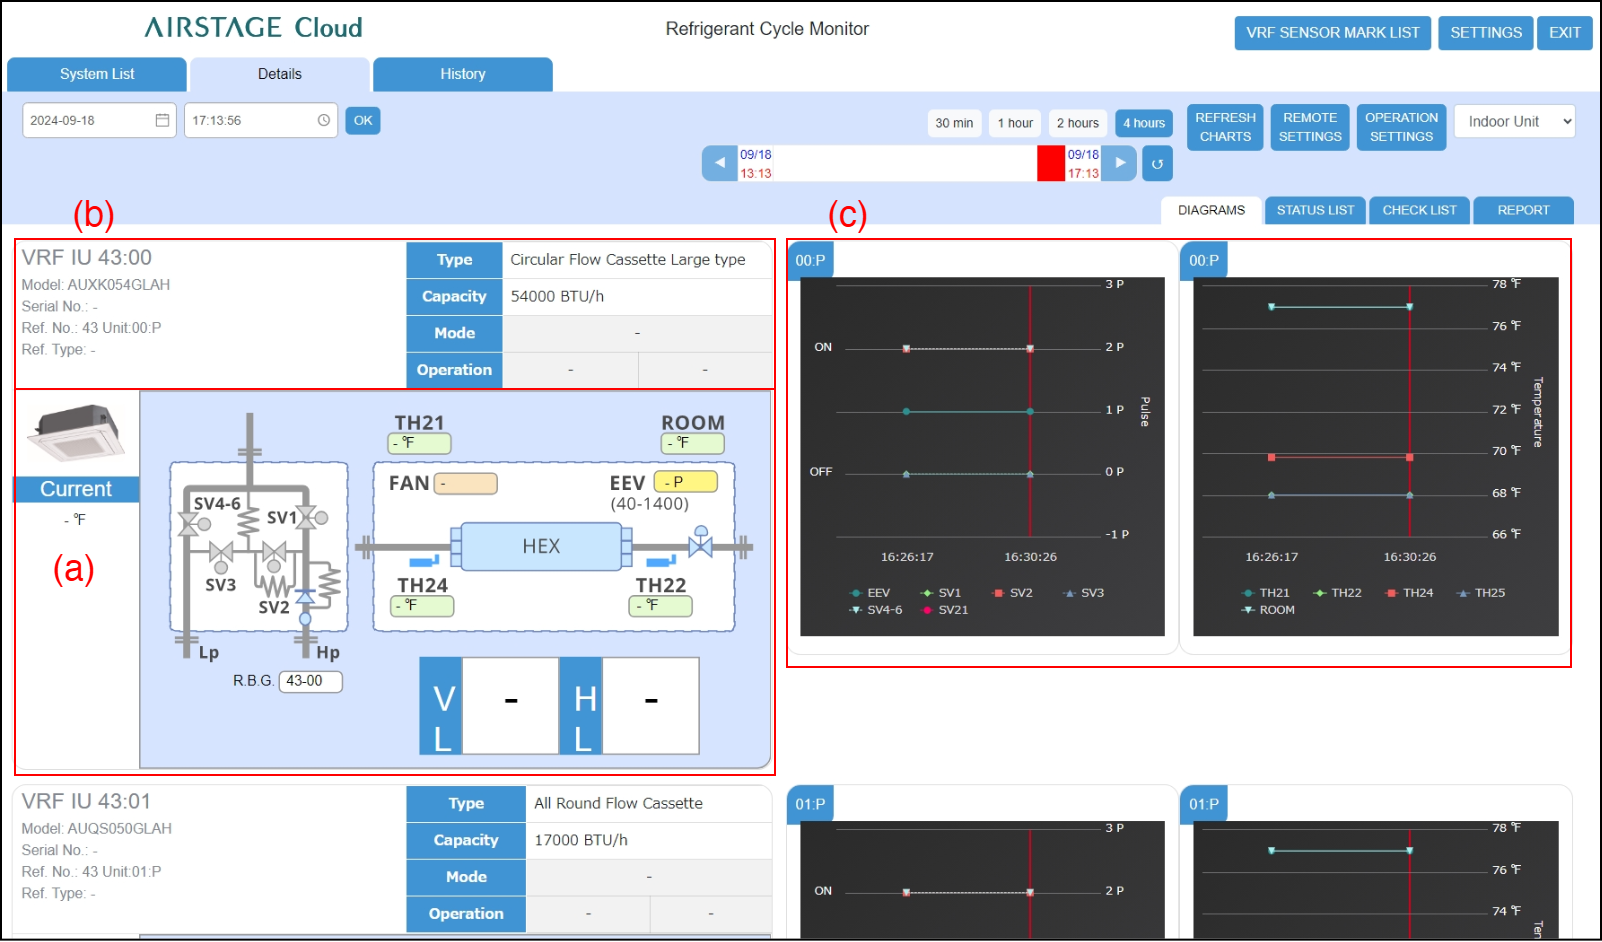Step timeline forward with right arrow

[x=1120, y=163]
